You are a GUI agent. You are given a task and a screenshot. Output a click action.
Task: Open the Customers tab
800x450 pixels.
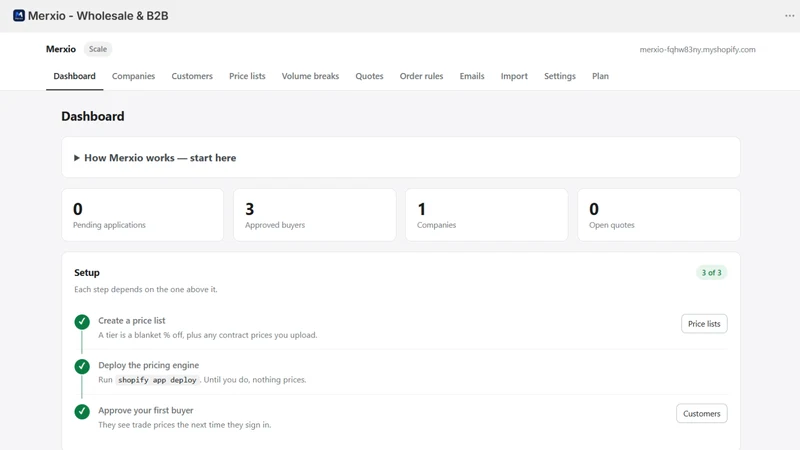pyautogui.click(x=192, y=76)
